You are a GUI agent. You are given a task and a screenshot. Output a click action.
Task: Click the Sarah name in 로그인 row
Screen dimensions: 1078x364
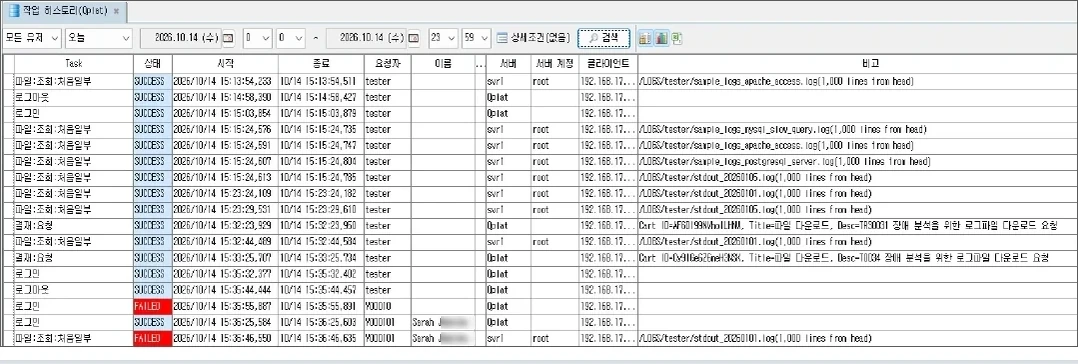(x=443, y=322)
